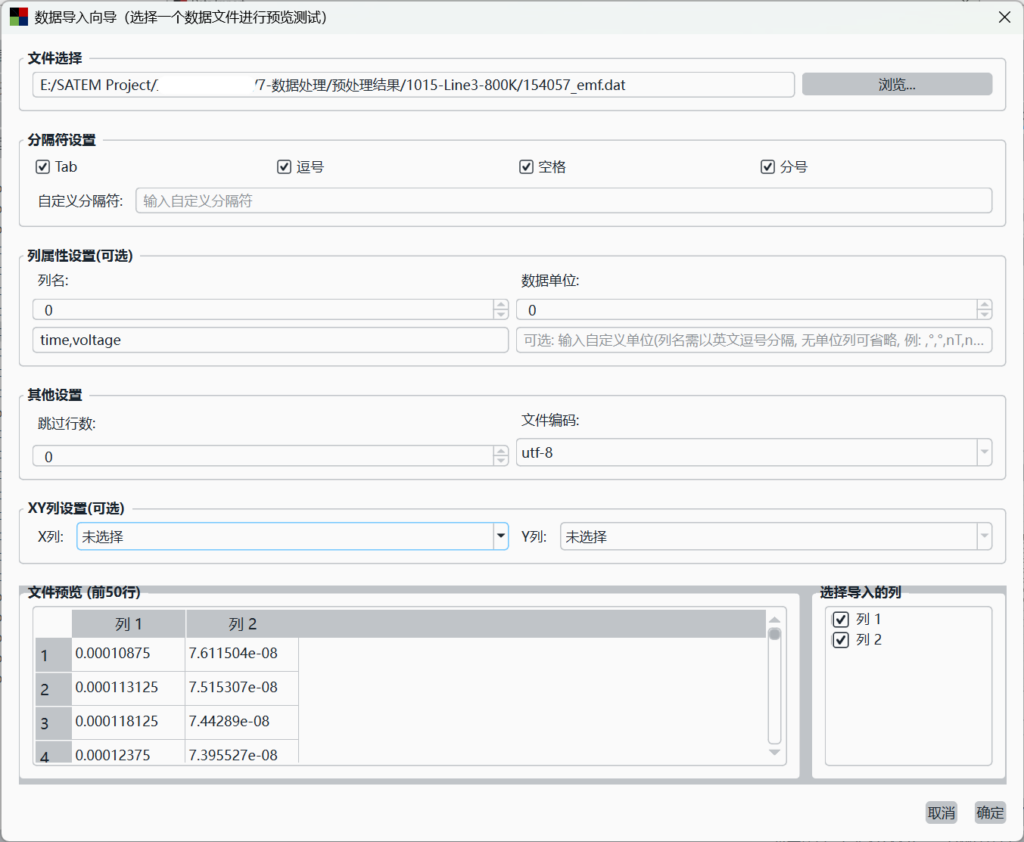Uncheck 列 2 in import columns list
The height and width of the screenshot is (842, 1024).
[x=841, y=640]
